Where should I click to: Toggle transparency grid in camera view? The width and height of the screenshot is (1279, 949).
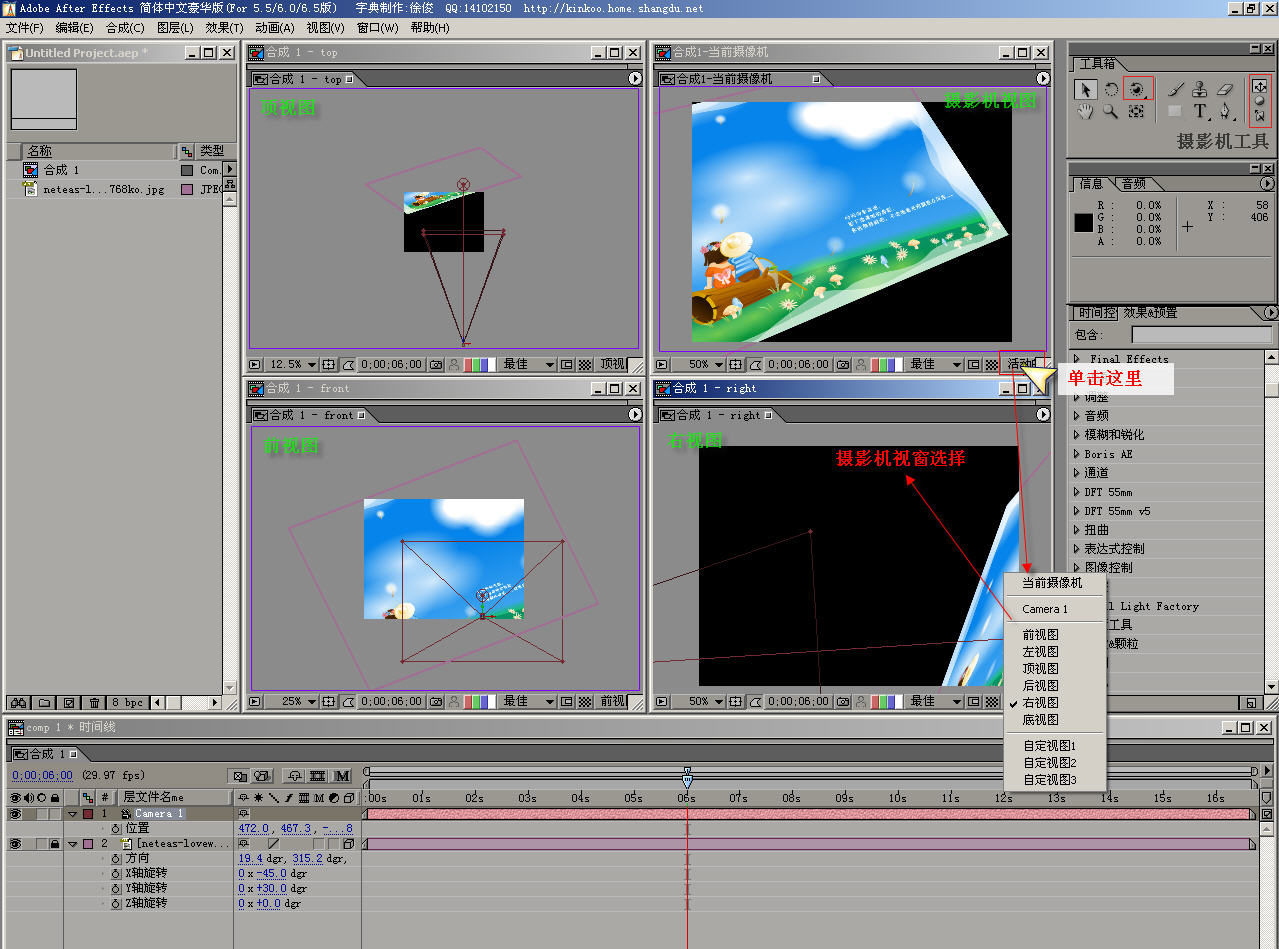pyautogui.click(x=991, y=365)
